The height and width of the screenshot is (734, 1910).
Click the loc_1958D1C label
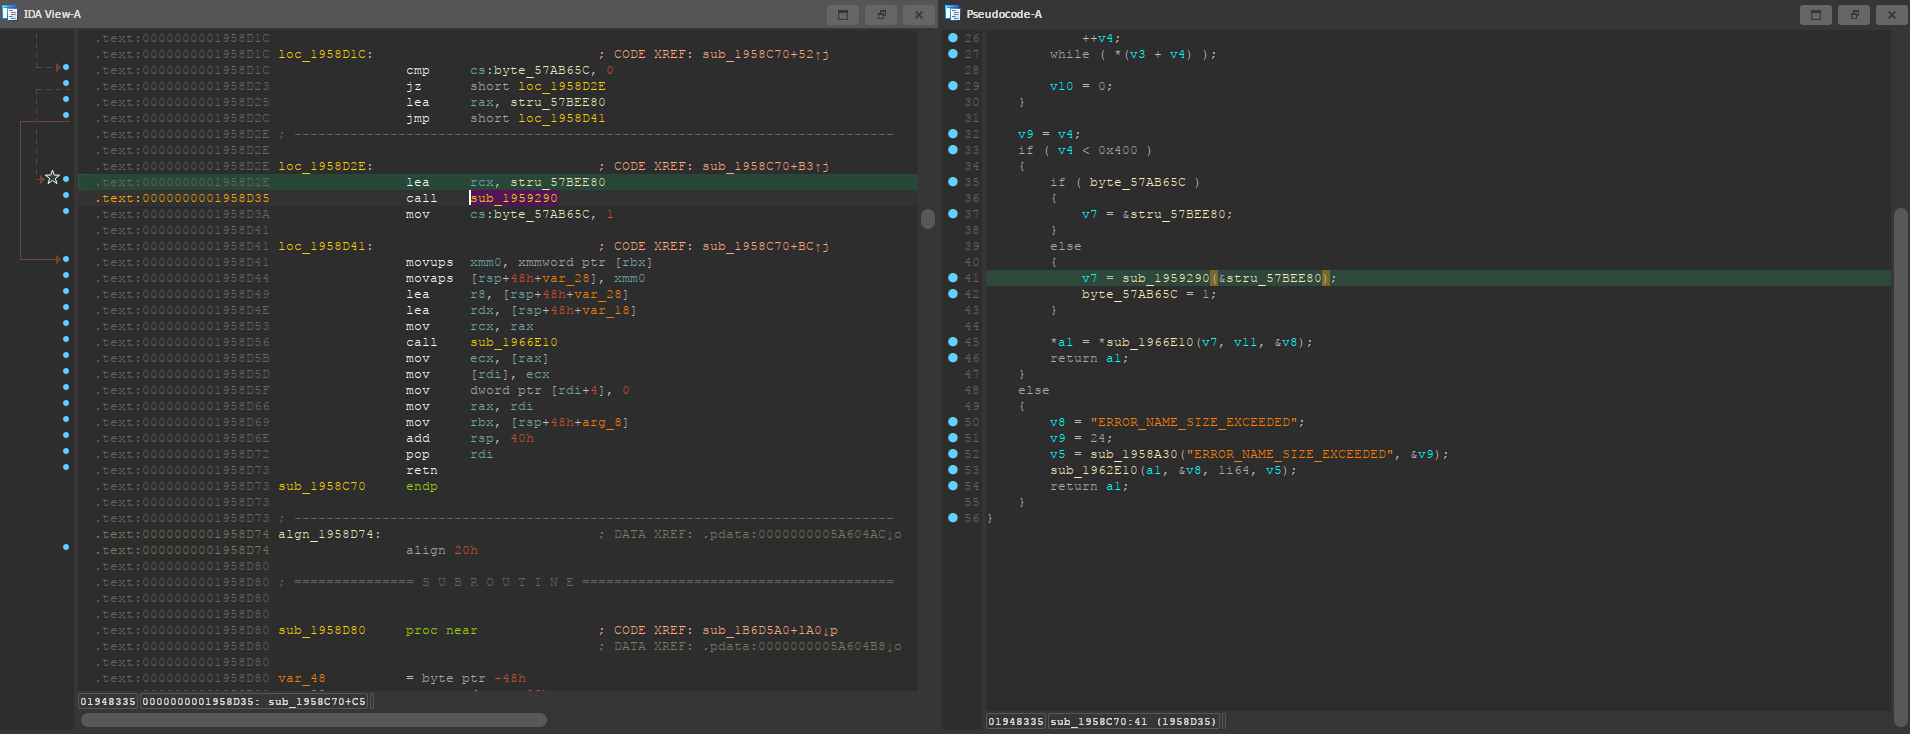point(325,54)
